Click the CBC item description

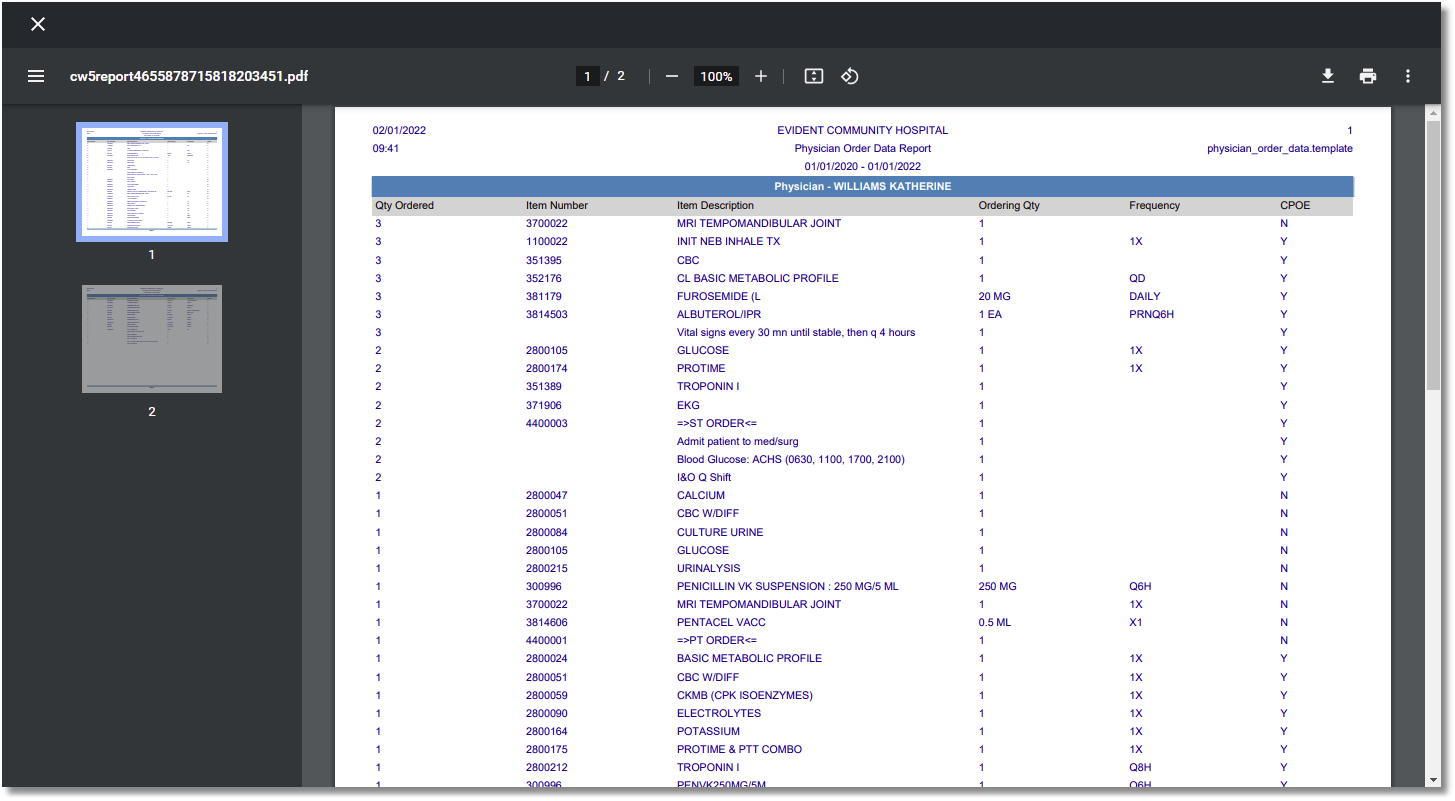(x=688, y=260)
